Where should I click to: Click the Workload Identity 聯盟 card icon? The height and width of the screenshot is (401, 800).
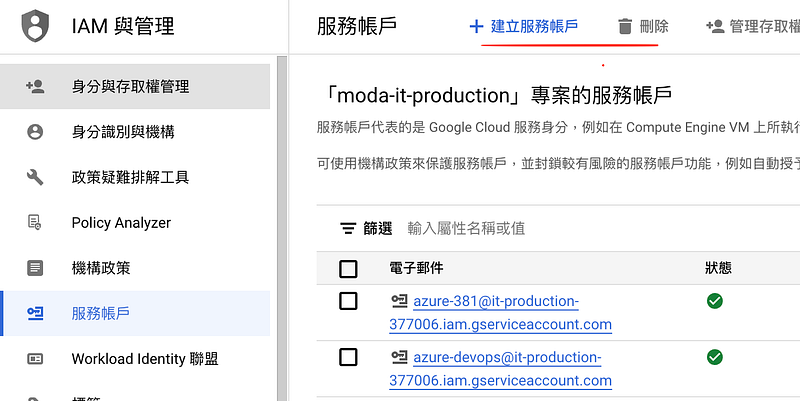coord(35,359)
